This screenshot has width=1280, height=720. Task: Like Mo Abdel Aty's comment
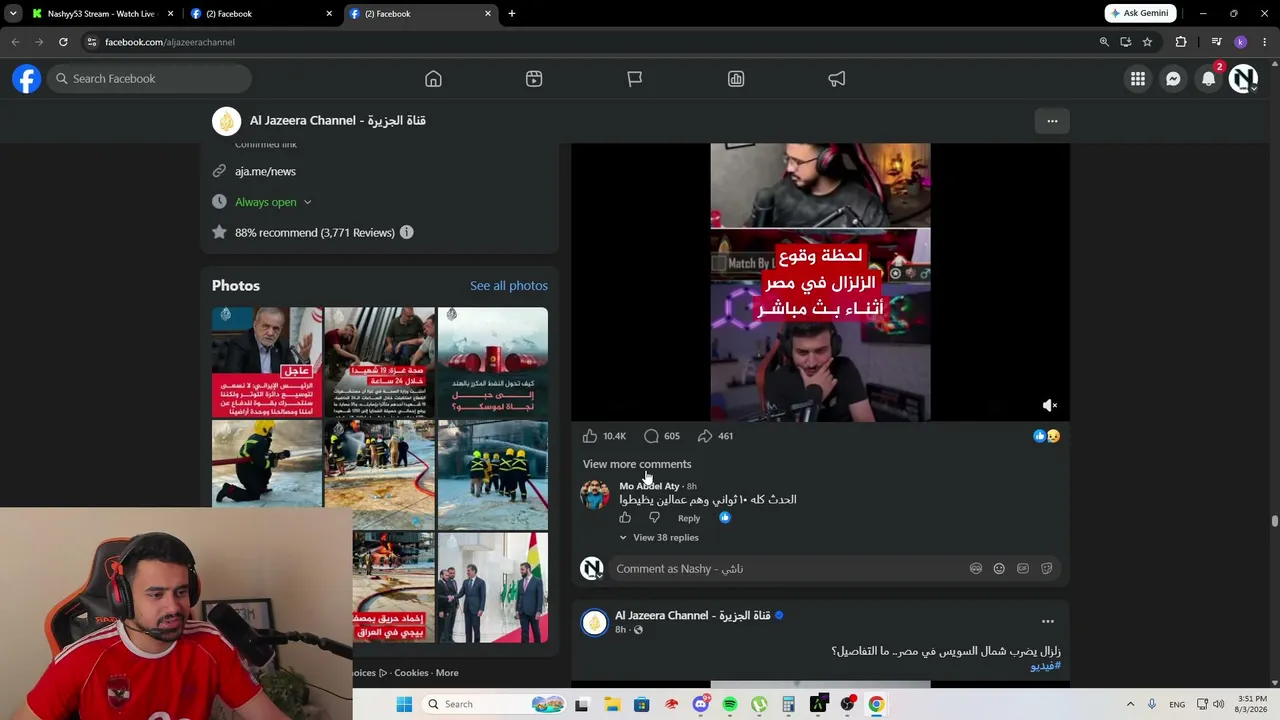625,518
